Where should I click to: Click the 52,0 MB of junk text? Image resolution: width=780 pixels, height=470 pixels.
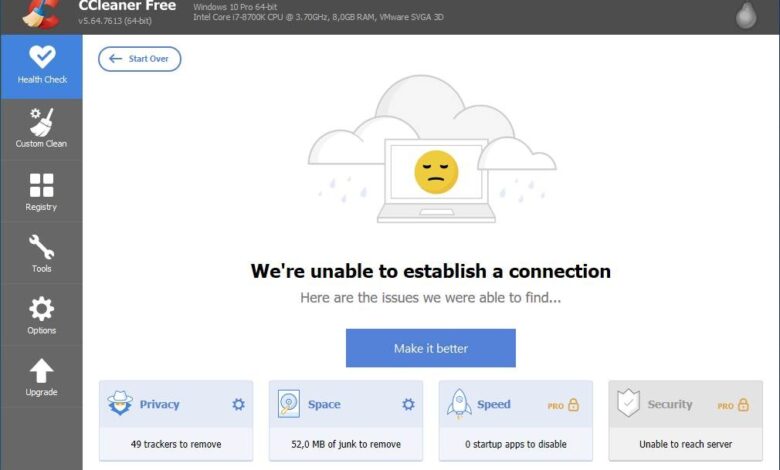click(346, 444)
